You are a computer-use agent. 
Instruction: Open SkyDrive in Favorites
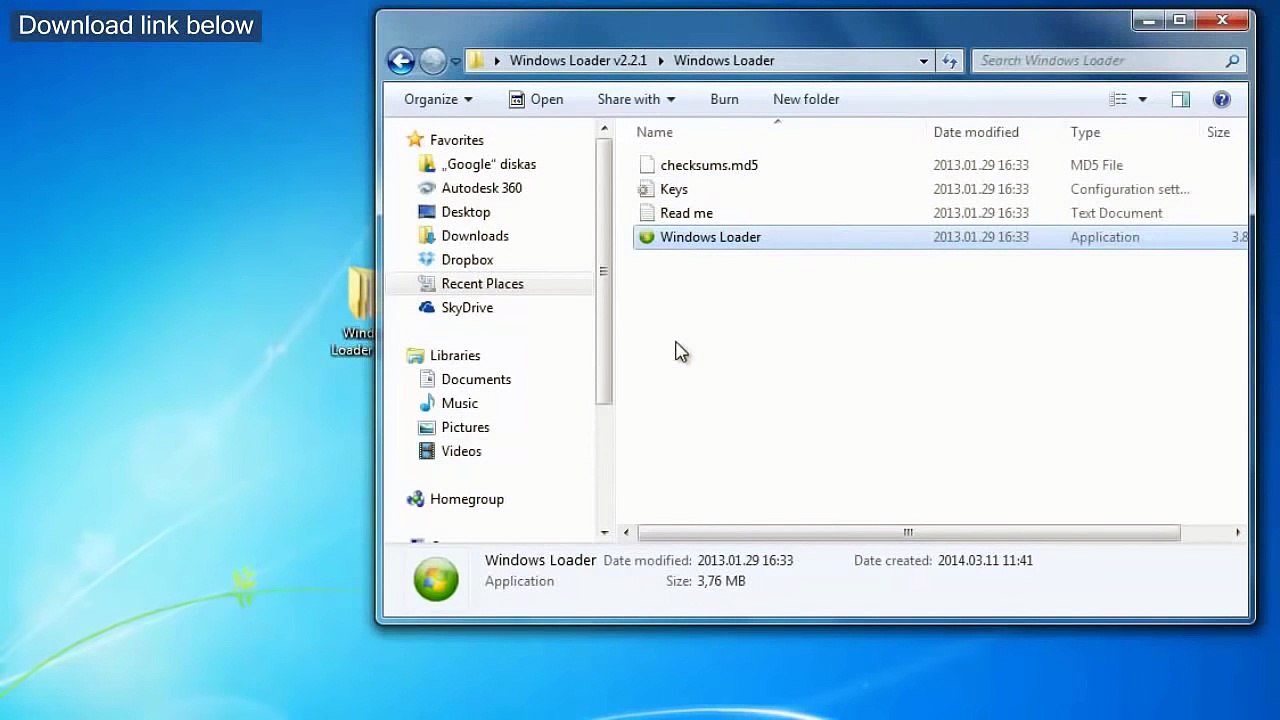click(x=467, y=308)
